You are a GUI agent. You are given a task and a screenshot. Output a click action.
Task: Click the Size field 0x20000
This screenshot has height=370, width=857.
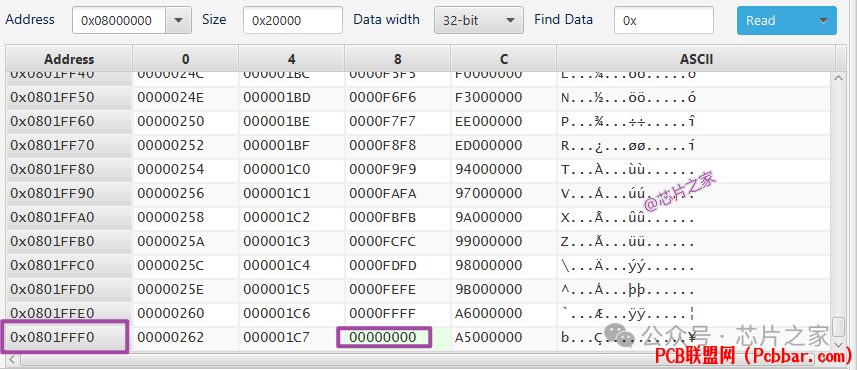tap(293, 20)
